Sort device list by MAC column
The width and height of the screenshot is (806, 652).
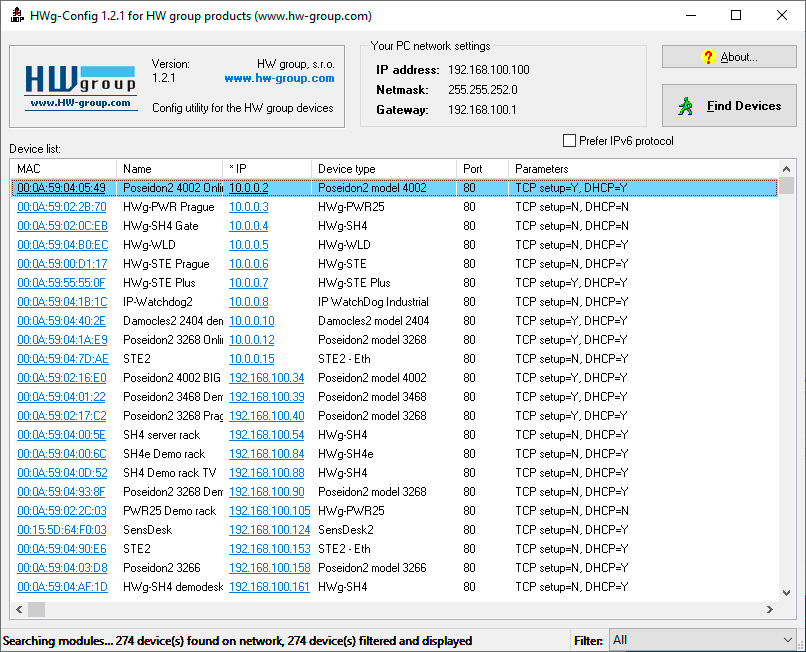click(x=63, y=169)
